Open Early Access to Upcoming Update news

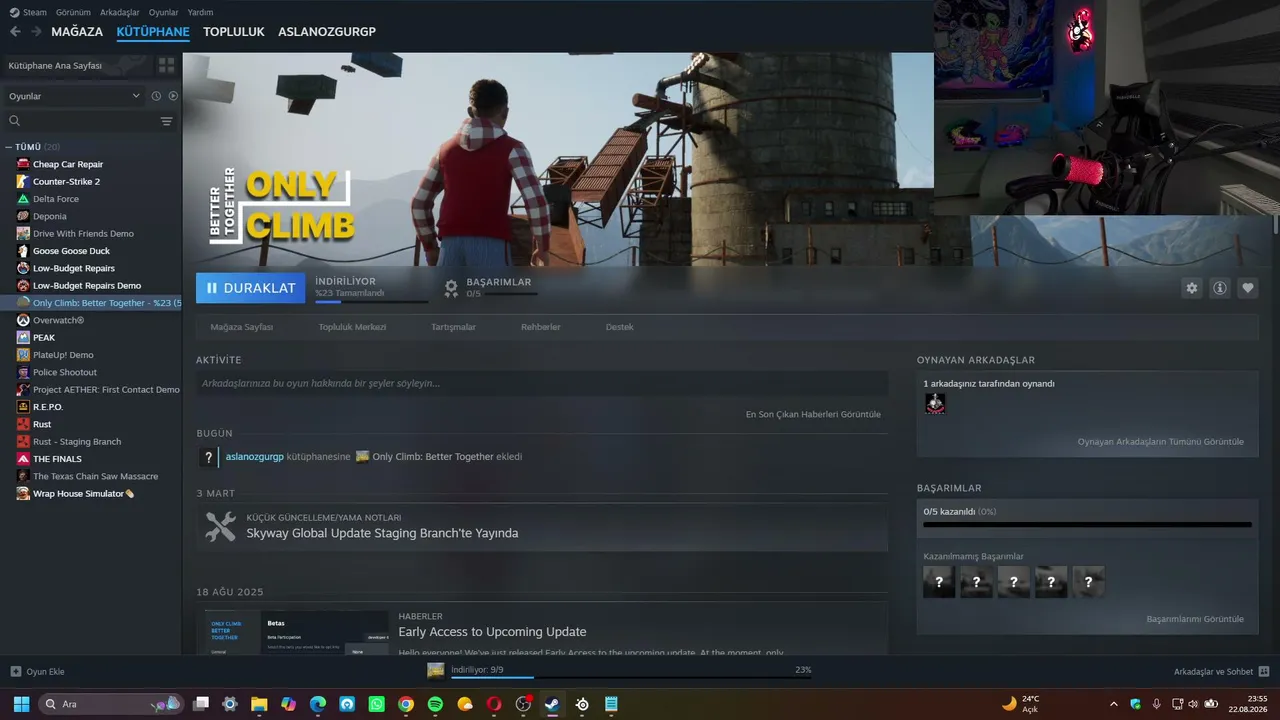[492, 632]
